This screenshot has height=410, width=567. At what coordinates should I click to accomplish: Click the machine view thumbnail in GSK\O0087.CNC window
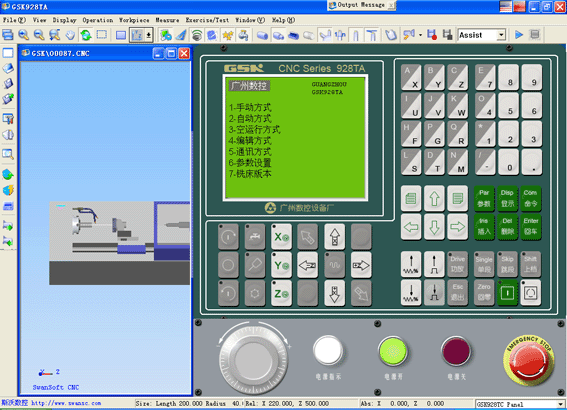click(x=119, y=243)
